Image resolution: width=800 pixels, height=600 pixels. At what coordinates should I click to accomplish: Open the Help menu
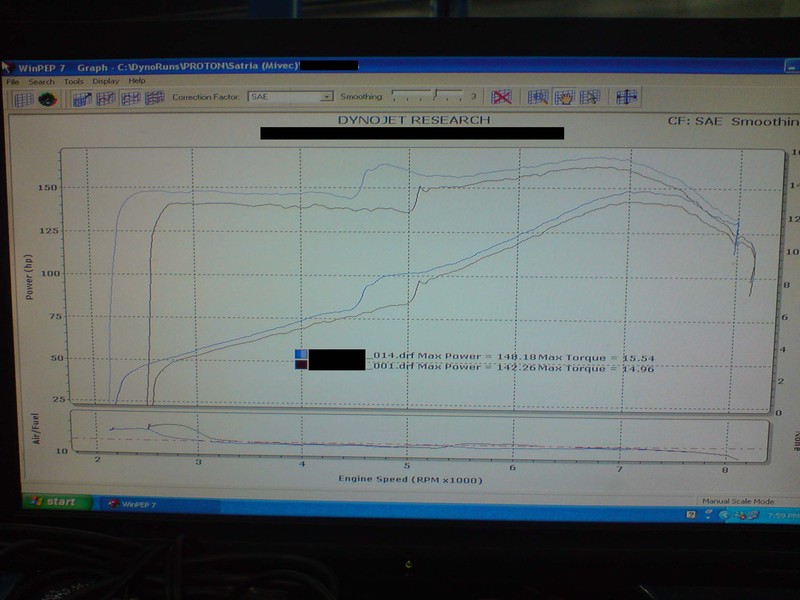coord(137,81)
